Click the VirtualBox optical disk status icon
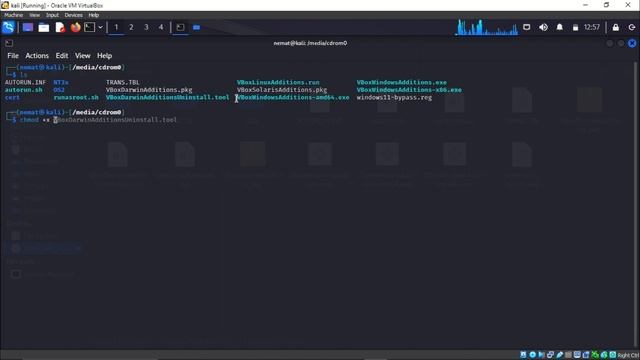Viewport: 640px width, 360px height. click(x=533, y=355)
